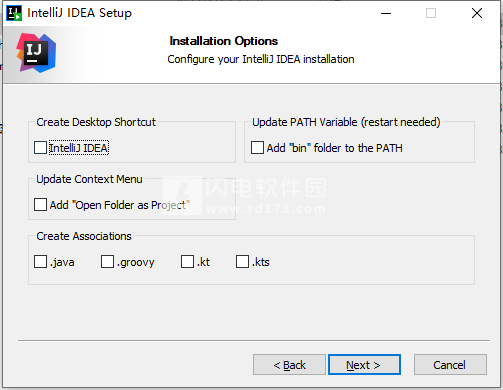Image resolution: width=503 pixels, height=390 pixels.
Task: Click the IntelliJ IDEA title bar icon
Action: click(14, 13)
